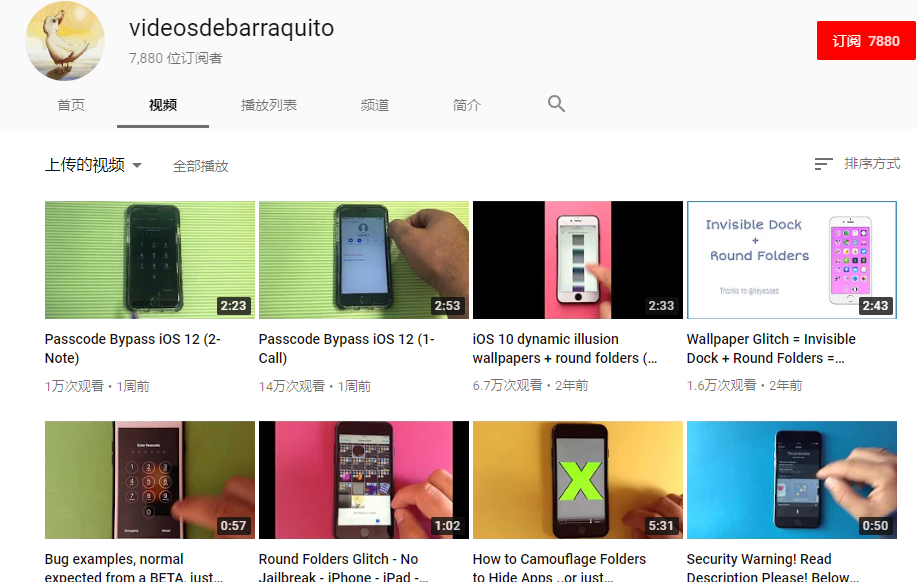The height and width of the screenshot is (582, 918).
Task: Go to the 频道 tab
Action: click(375, 105)
